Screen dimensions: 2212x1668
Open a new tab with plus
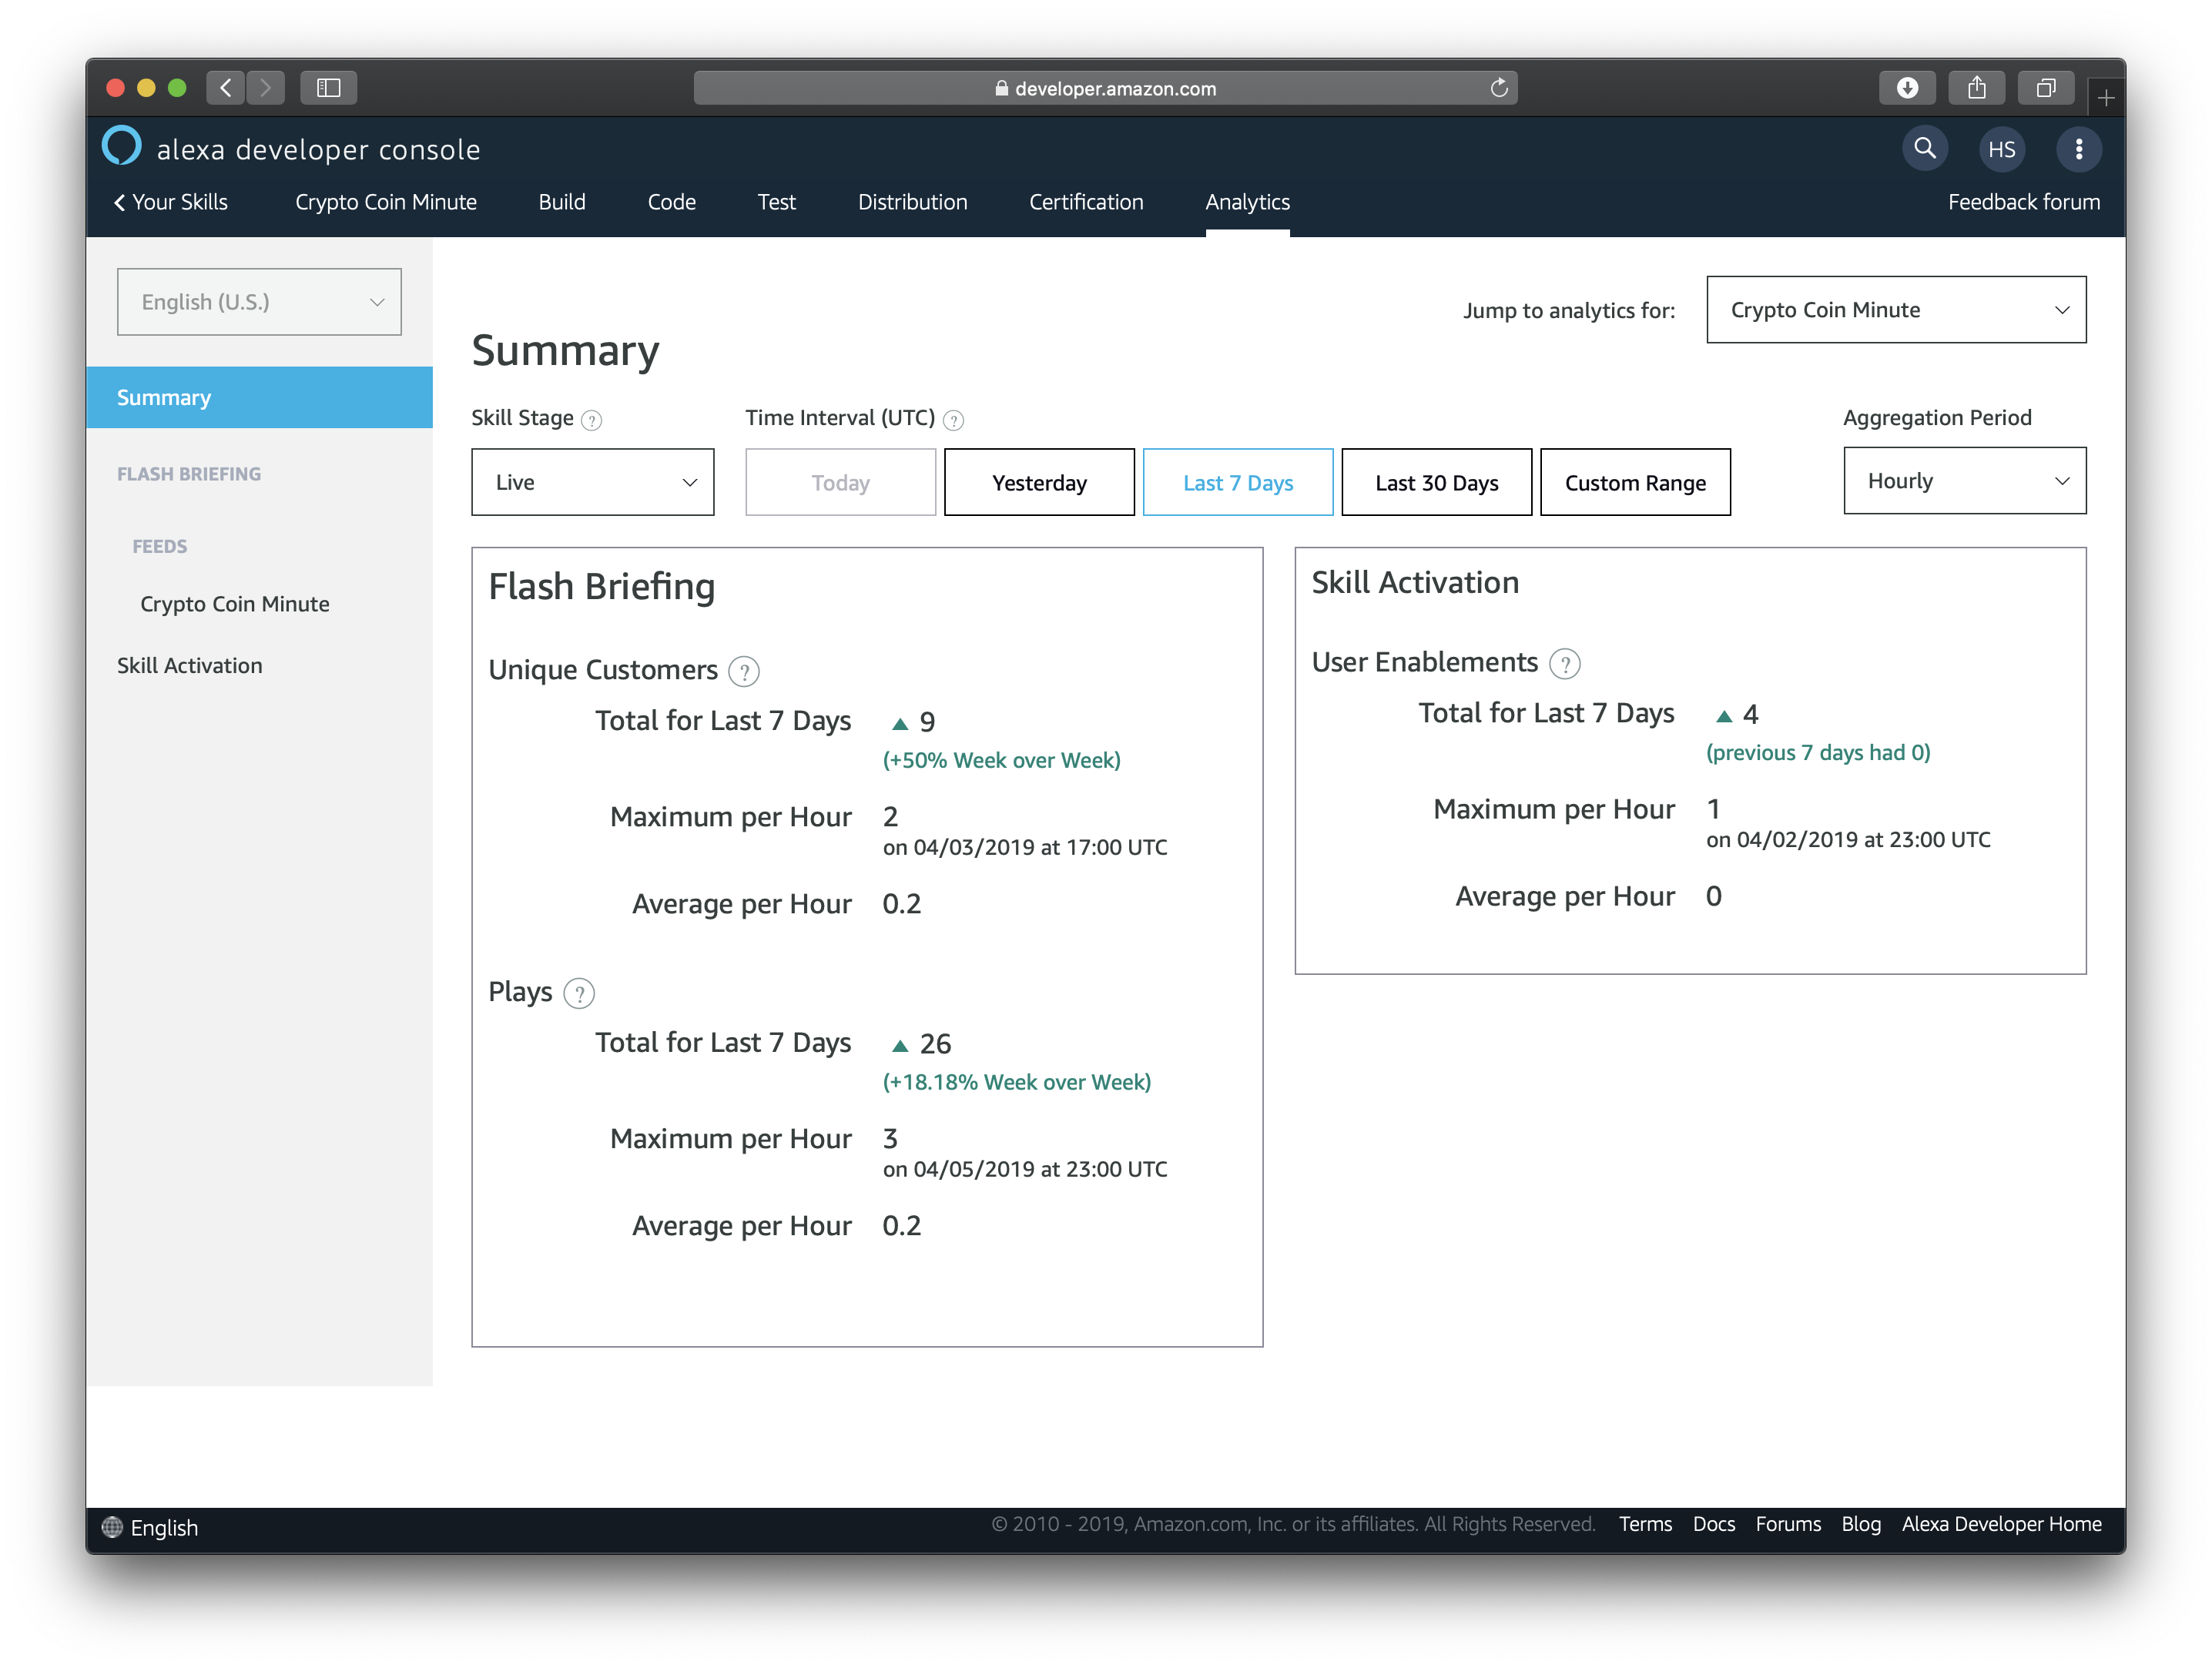[2106, 97]
